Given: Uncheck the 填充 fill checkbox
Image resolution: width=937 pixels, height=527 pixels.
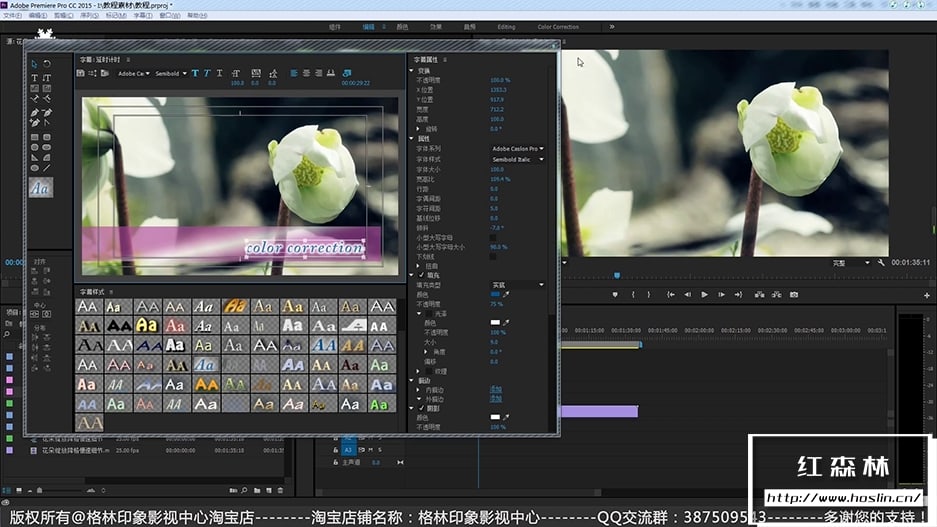Looking at the screenshot, I should (421, 275).
